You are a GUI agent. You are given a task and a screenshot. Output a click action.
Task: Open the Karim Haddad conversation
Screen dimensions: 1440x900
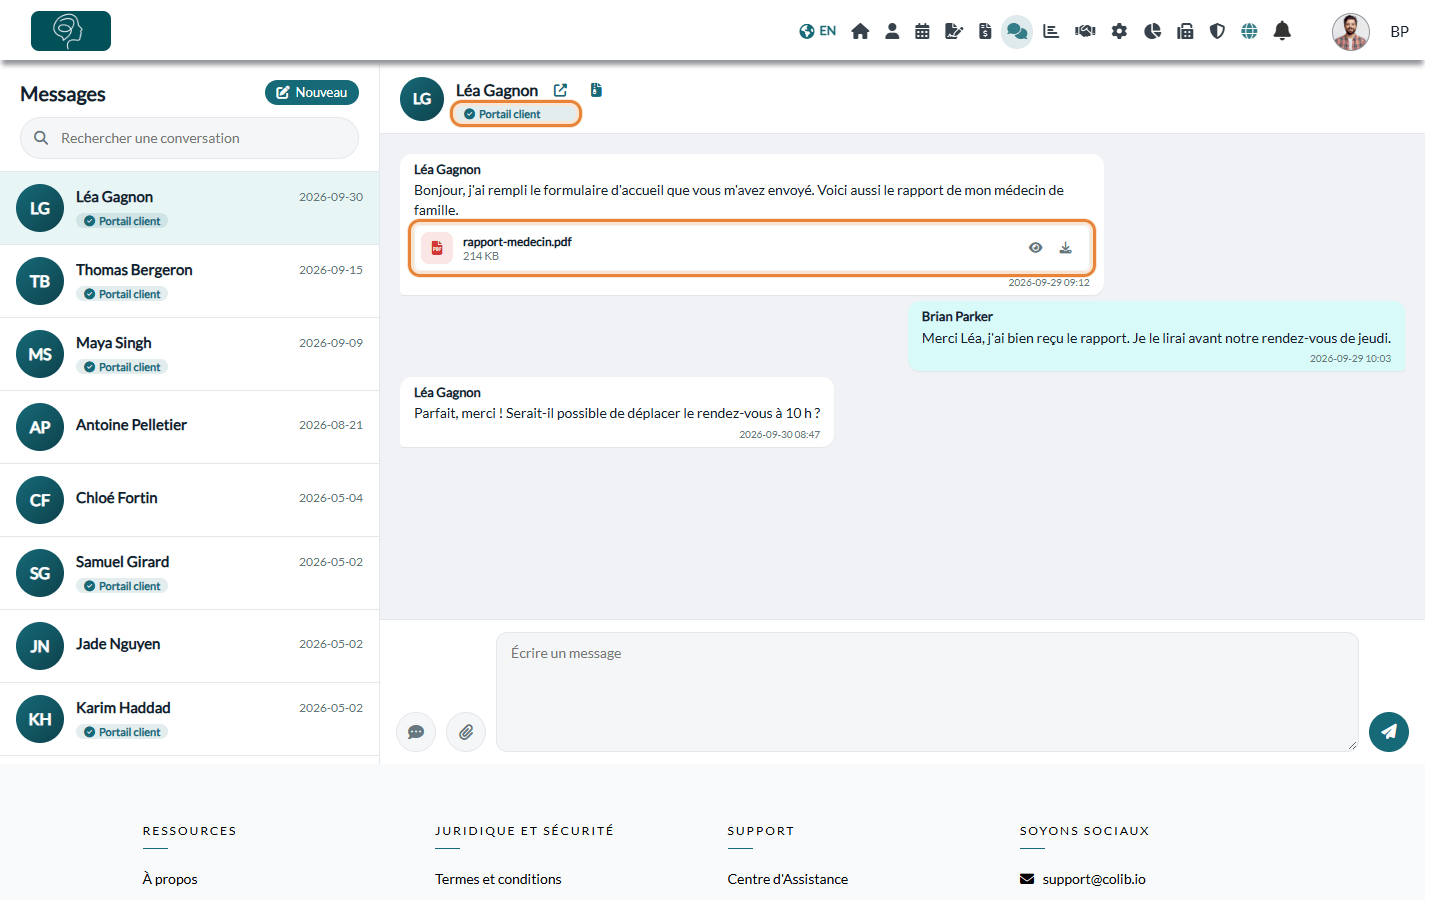pos(190,719)
